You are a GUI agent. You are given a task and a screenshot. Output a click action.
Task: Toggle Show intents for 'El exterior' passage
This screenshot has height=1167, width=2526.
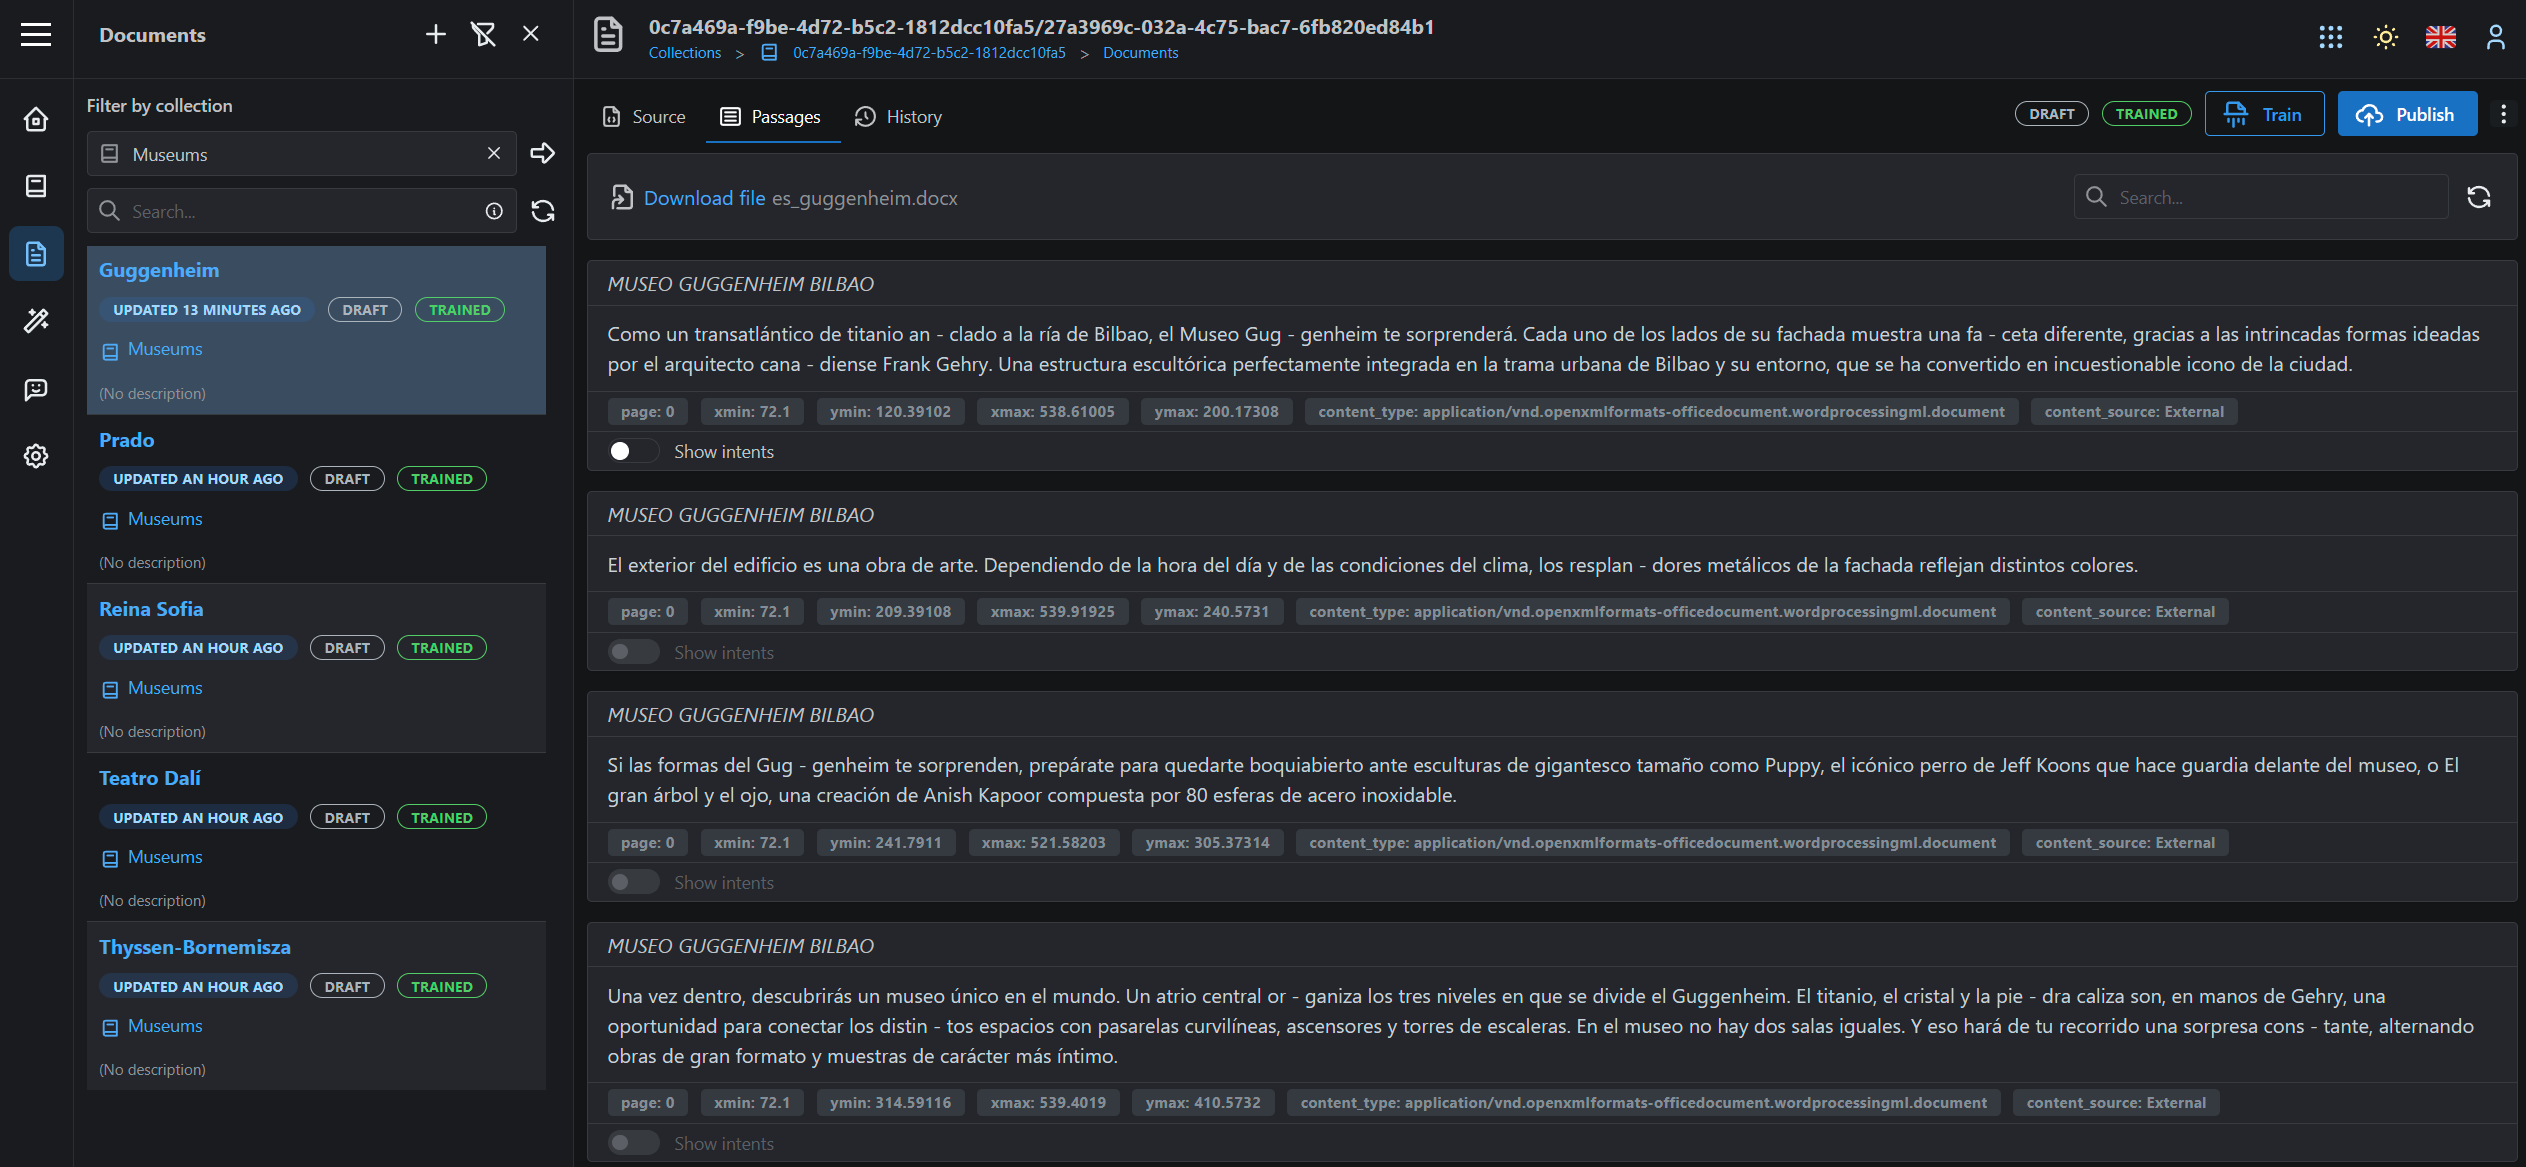click(634, 653)
